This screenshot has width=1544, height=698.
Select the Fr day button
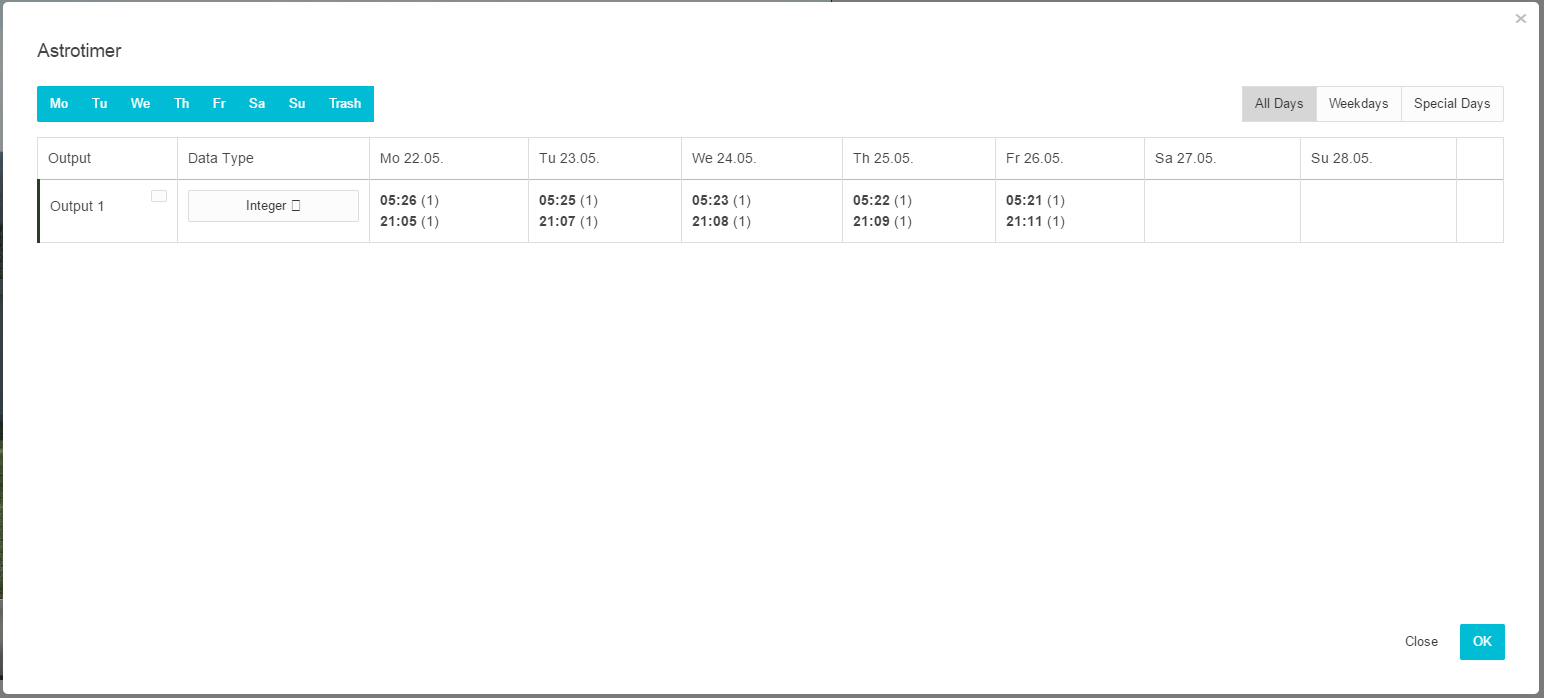tap(219, 104)
